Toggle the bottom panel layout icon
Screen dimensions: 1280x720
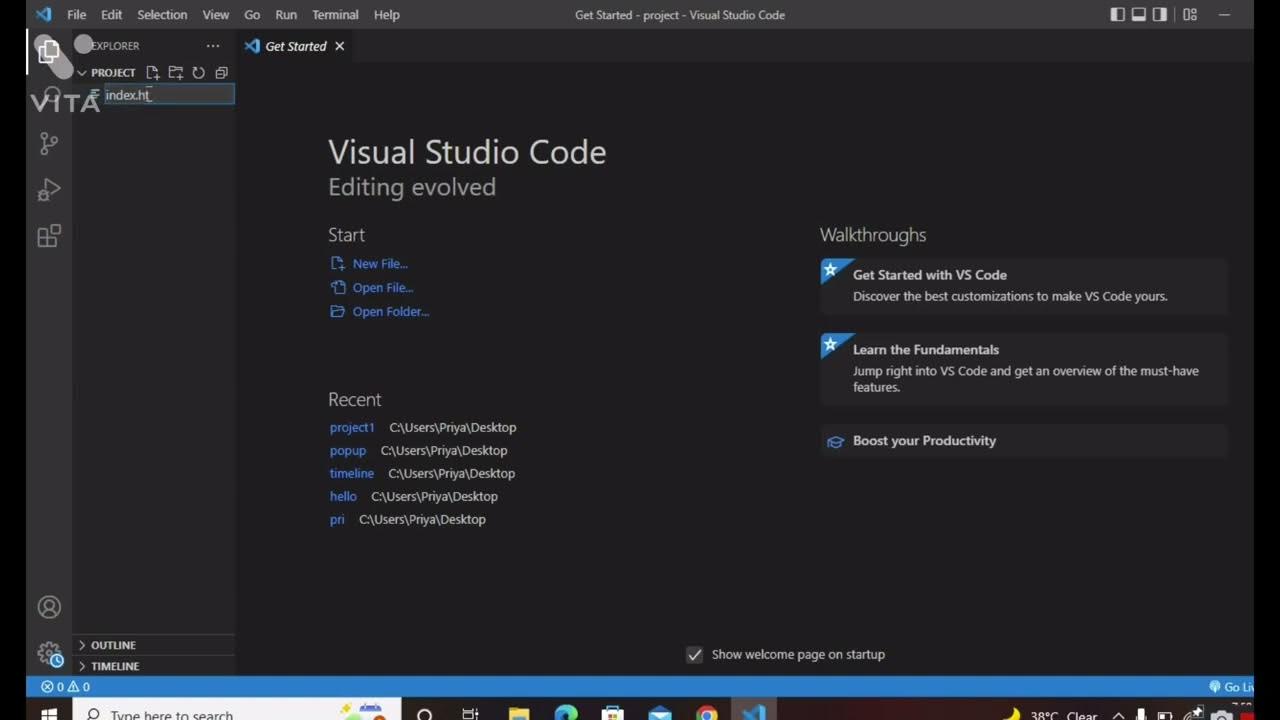pyautogui.click(x=1139, y=15)
